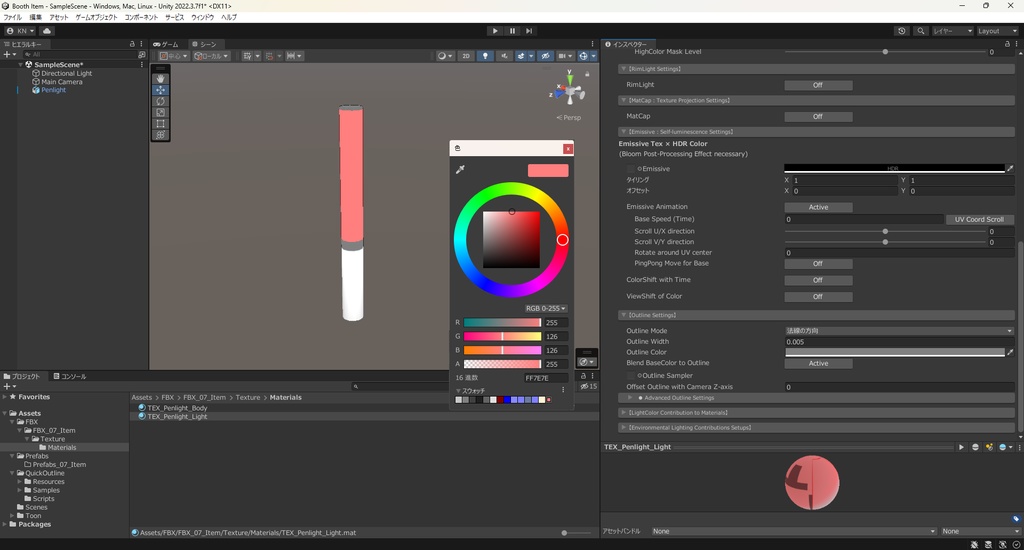Open the Undo History icon

click(x=902, y=31)
